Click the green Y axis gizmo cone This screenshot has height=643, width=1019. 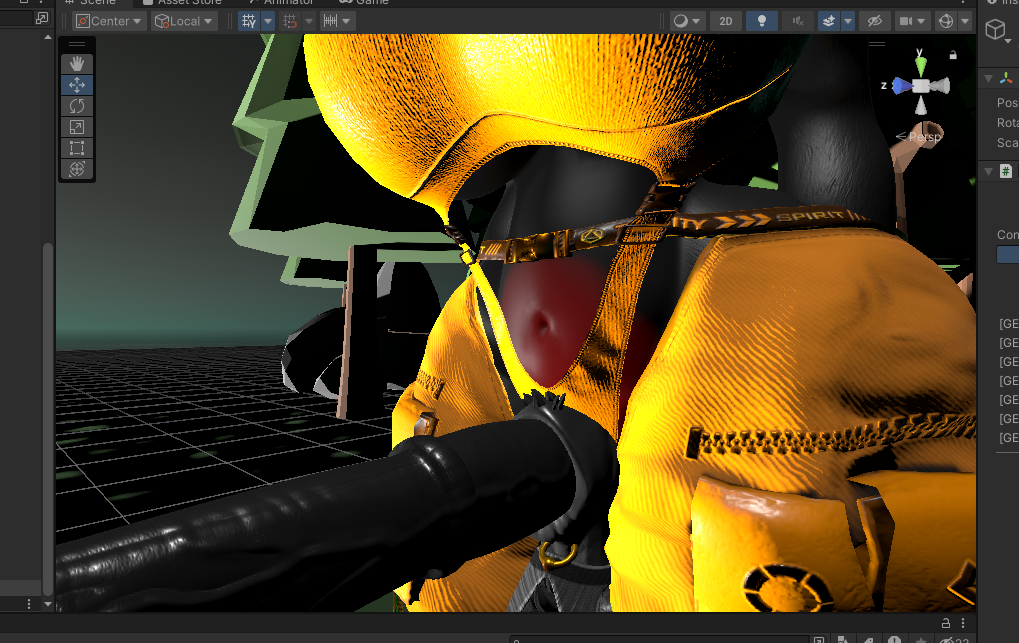(x=921, y=65)
